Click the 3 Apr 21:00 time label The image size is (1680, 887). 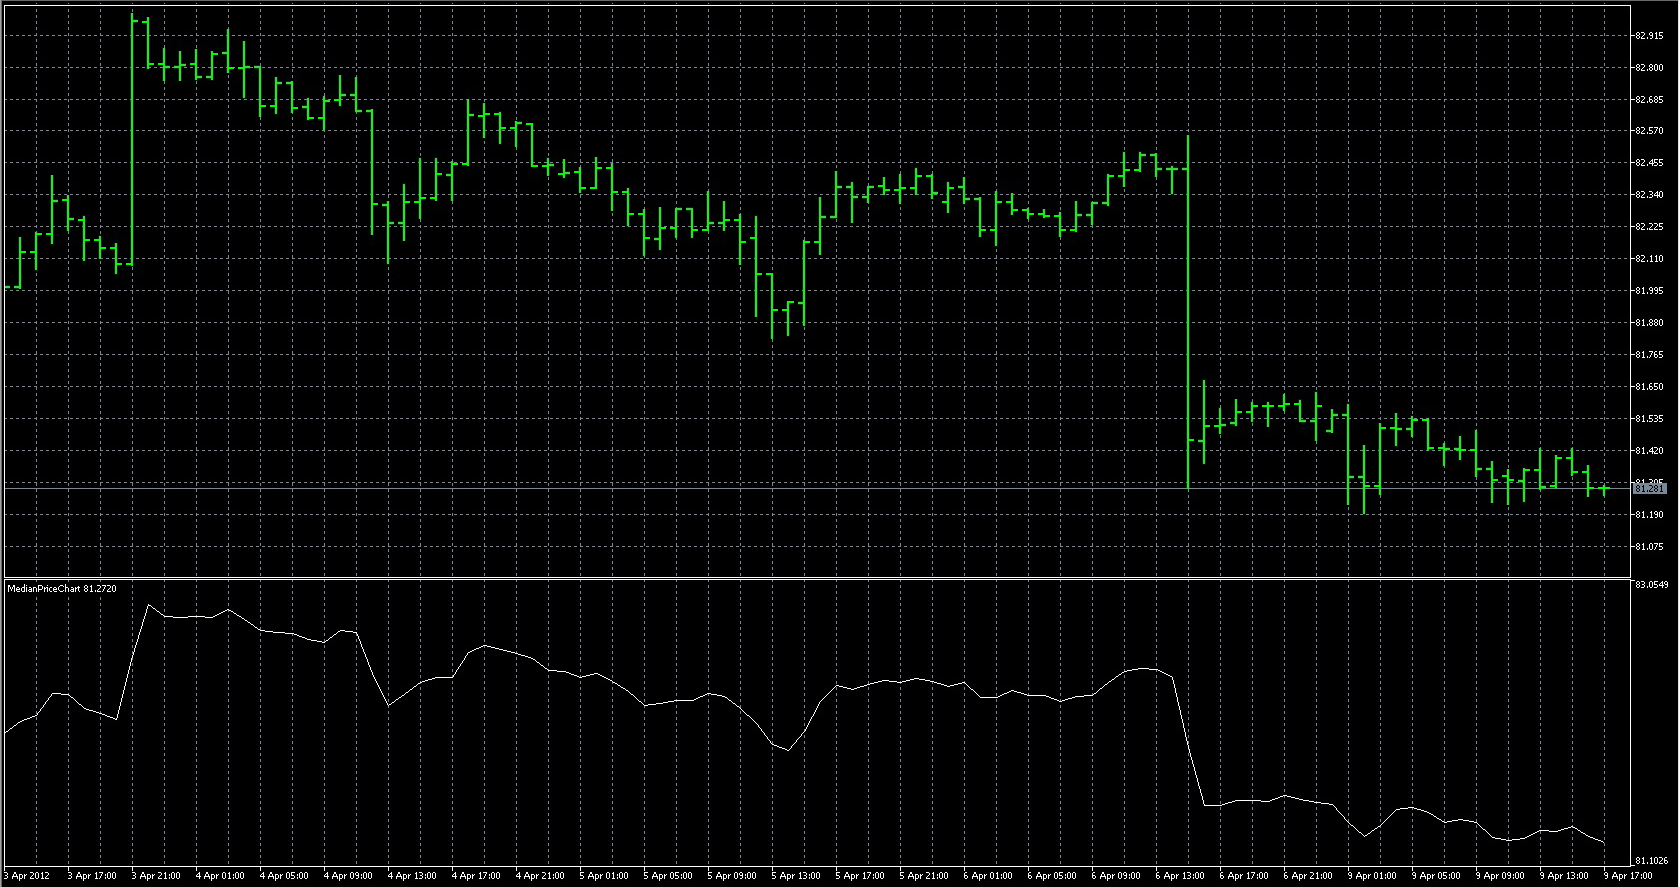pyautogui.click(x=156, y=876)
